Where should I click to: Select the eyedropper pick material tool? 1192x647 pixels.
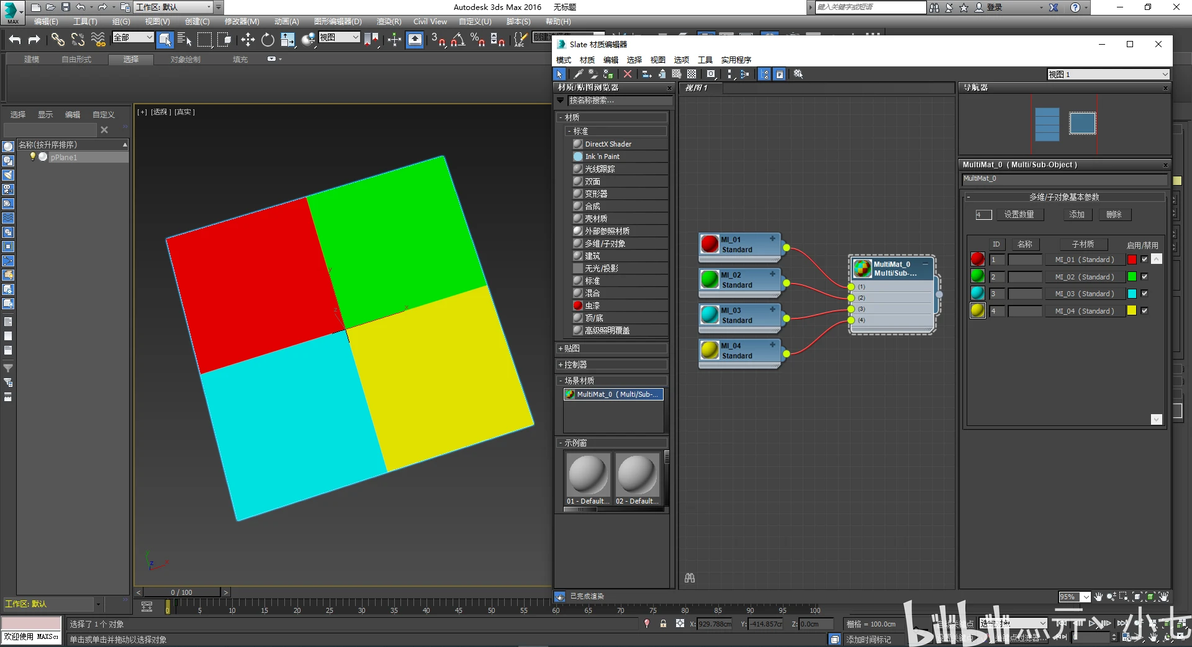pyautogui.click(x=577, y=74)
